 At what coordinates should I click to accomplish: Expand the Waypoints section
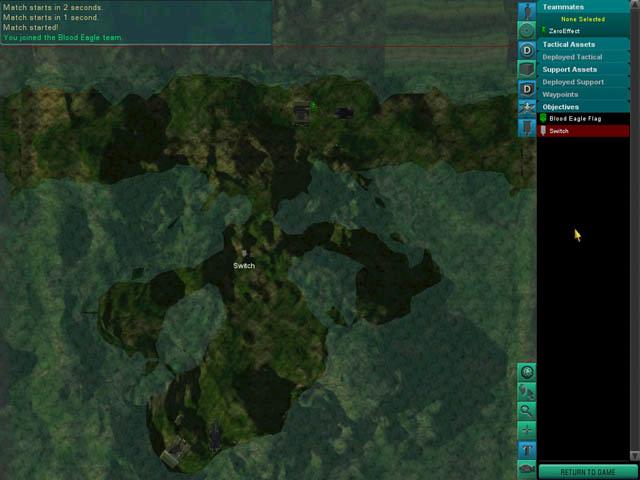tap(584, 94)
